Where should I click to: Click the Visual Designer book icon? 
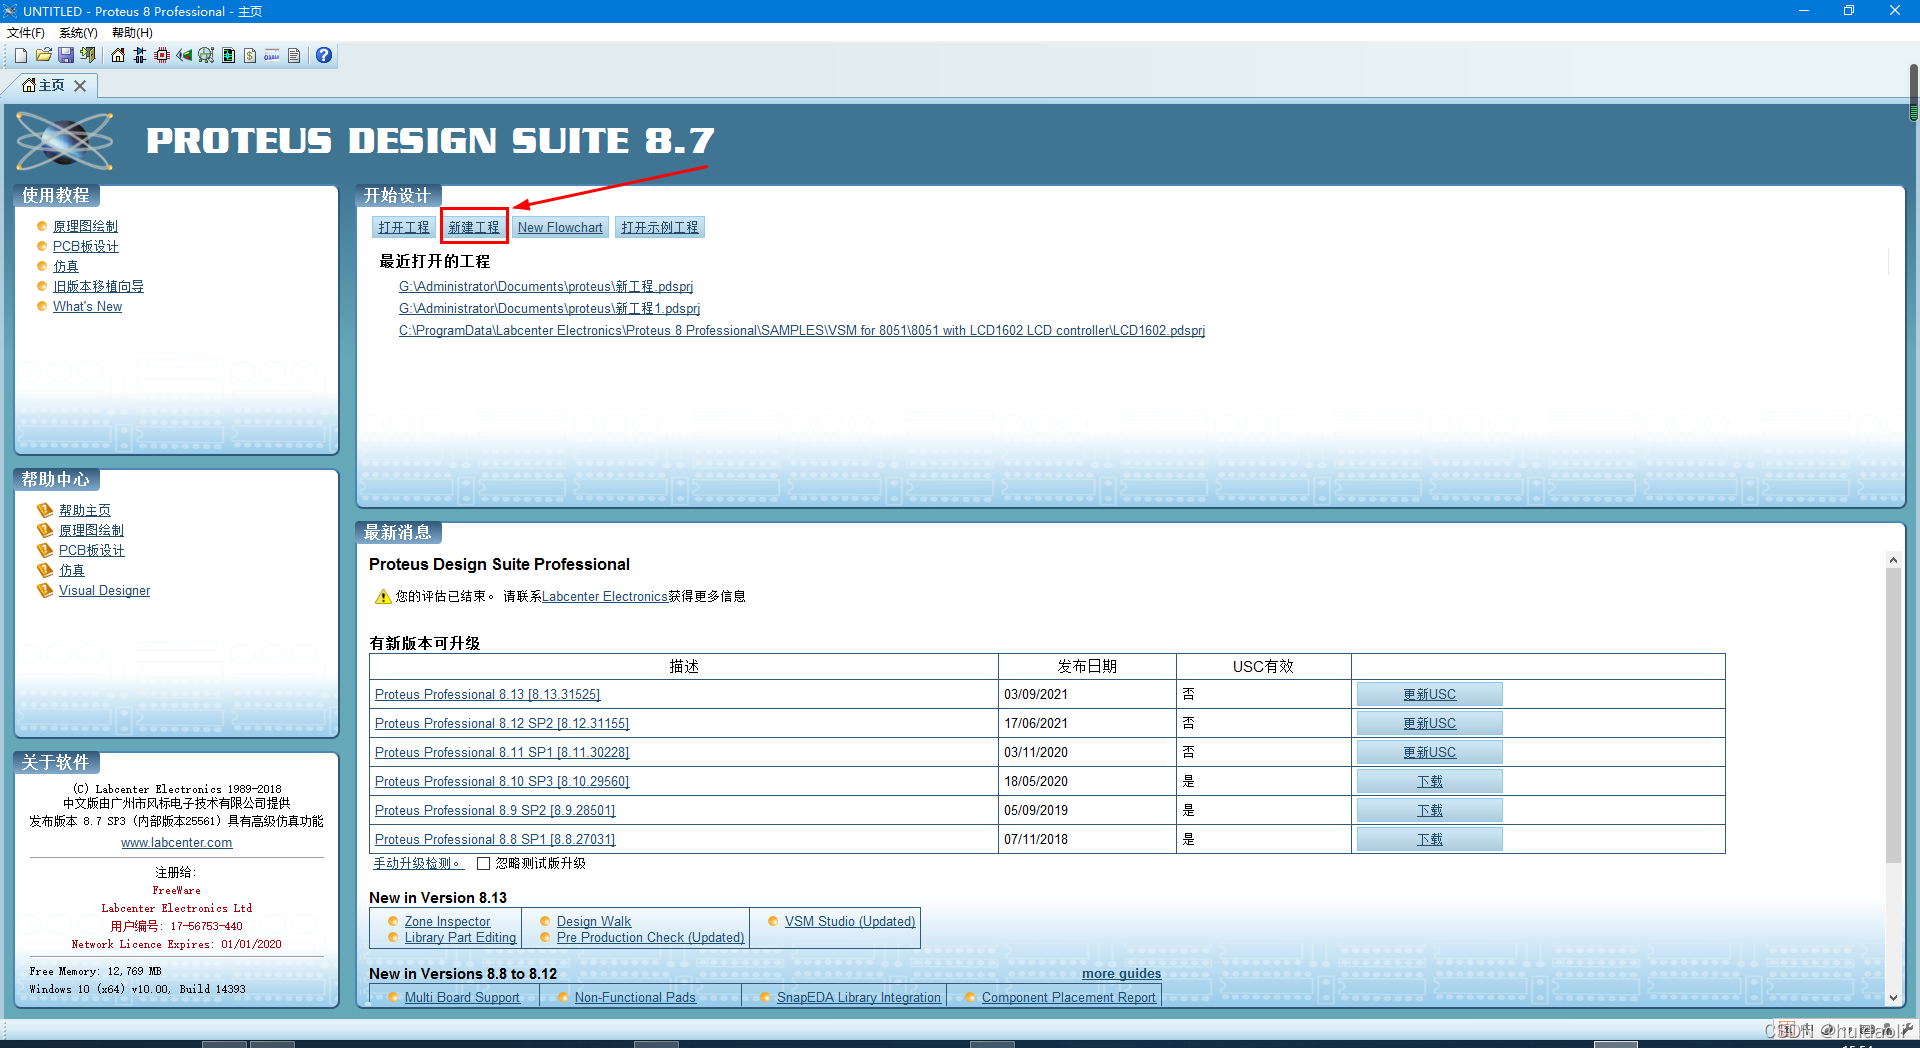click(x=45, y=590)
